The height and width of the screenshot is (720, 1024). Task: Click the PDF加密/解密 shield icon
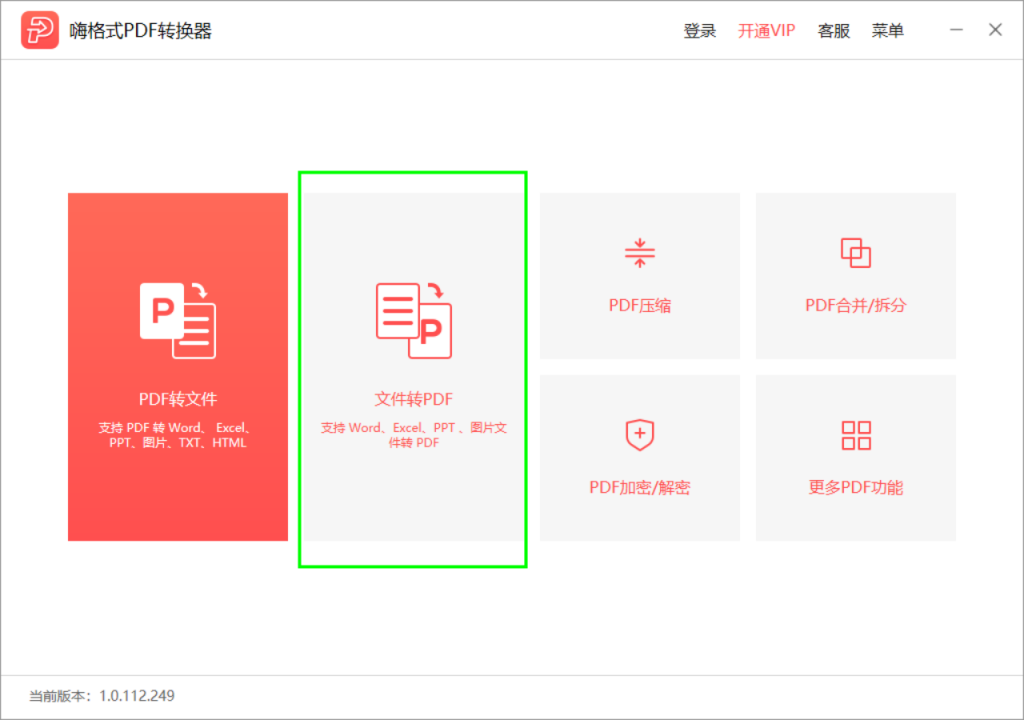(x=640, y=435)
